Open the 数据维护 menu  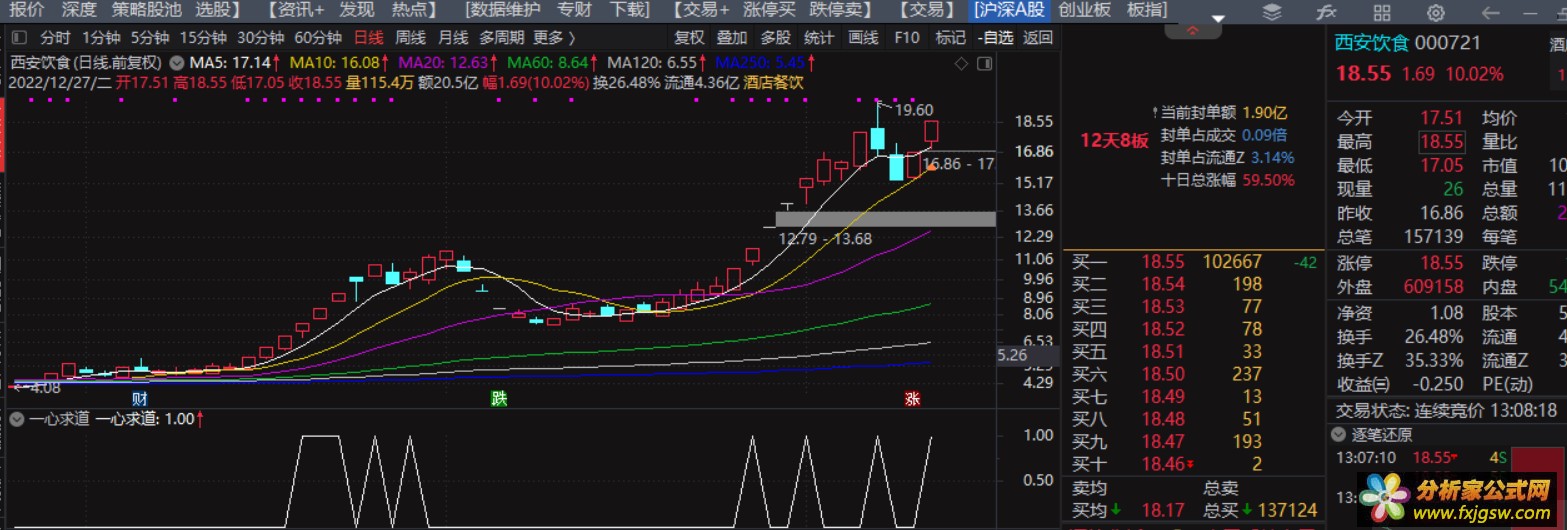point(503,10)
